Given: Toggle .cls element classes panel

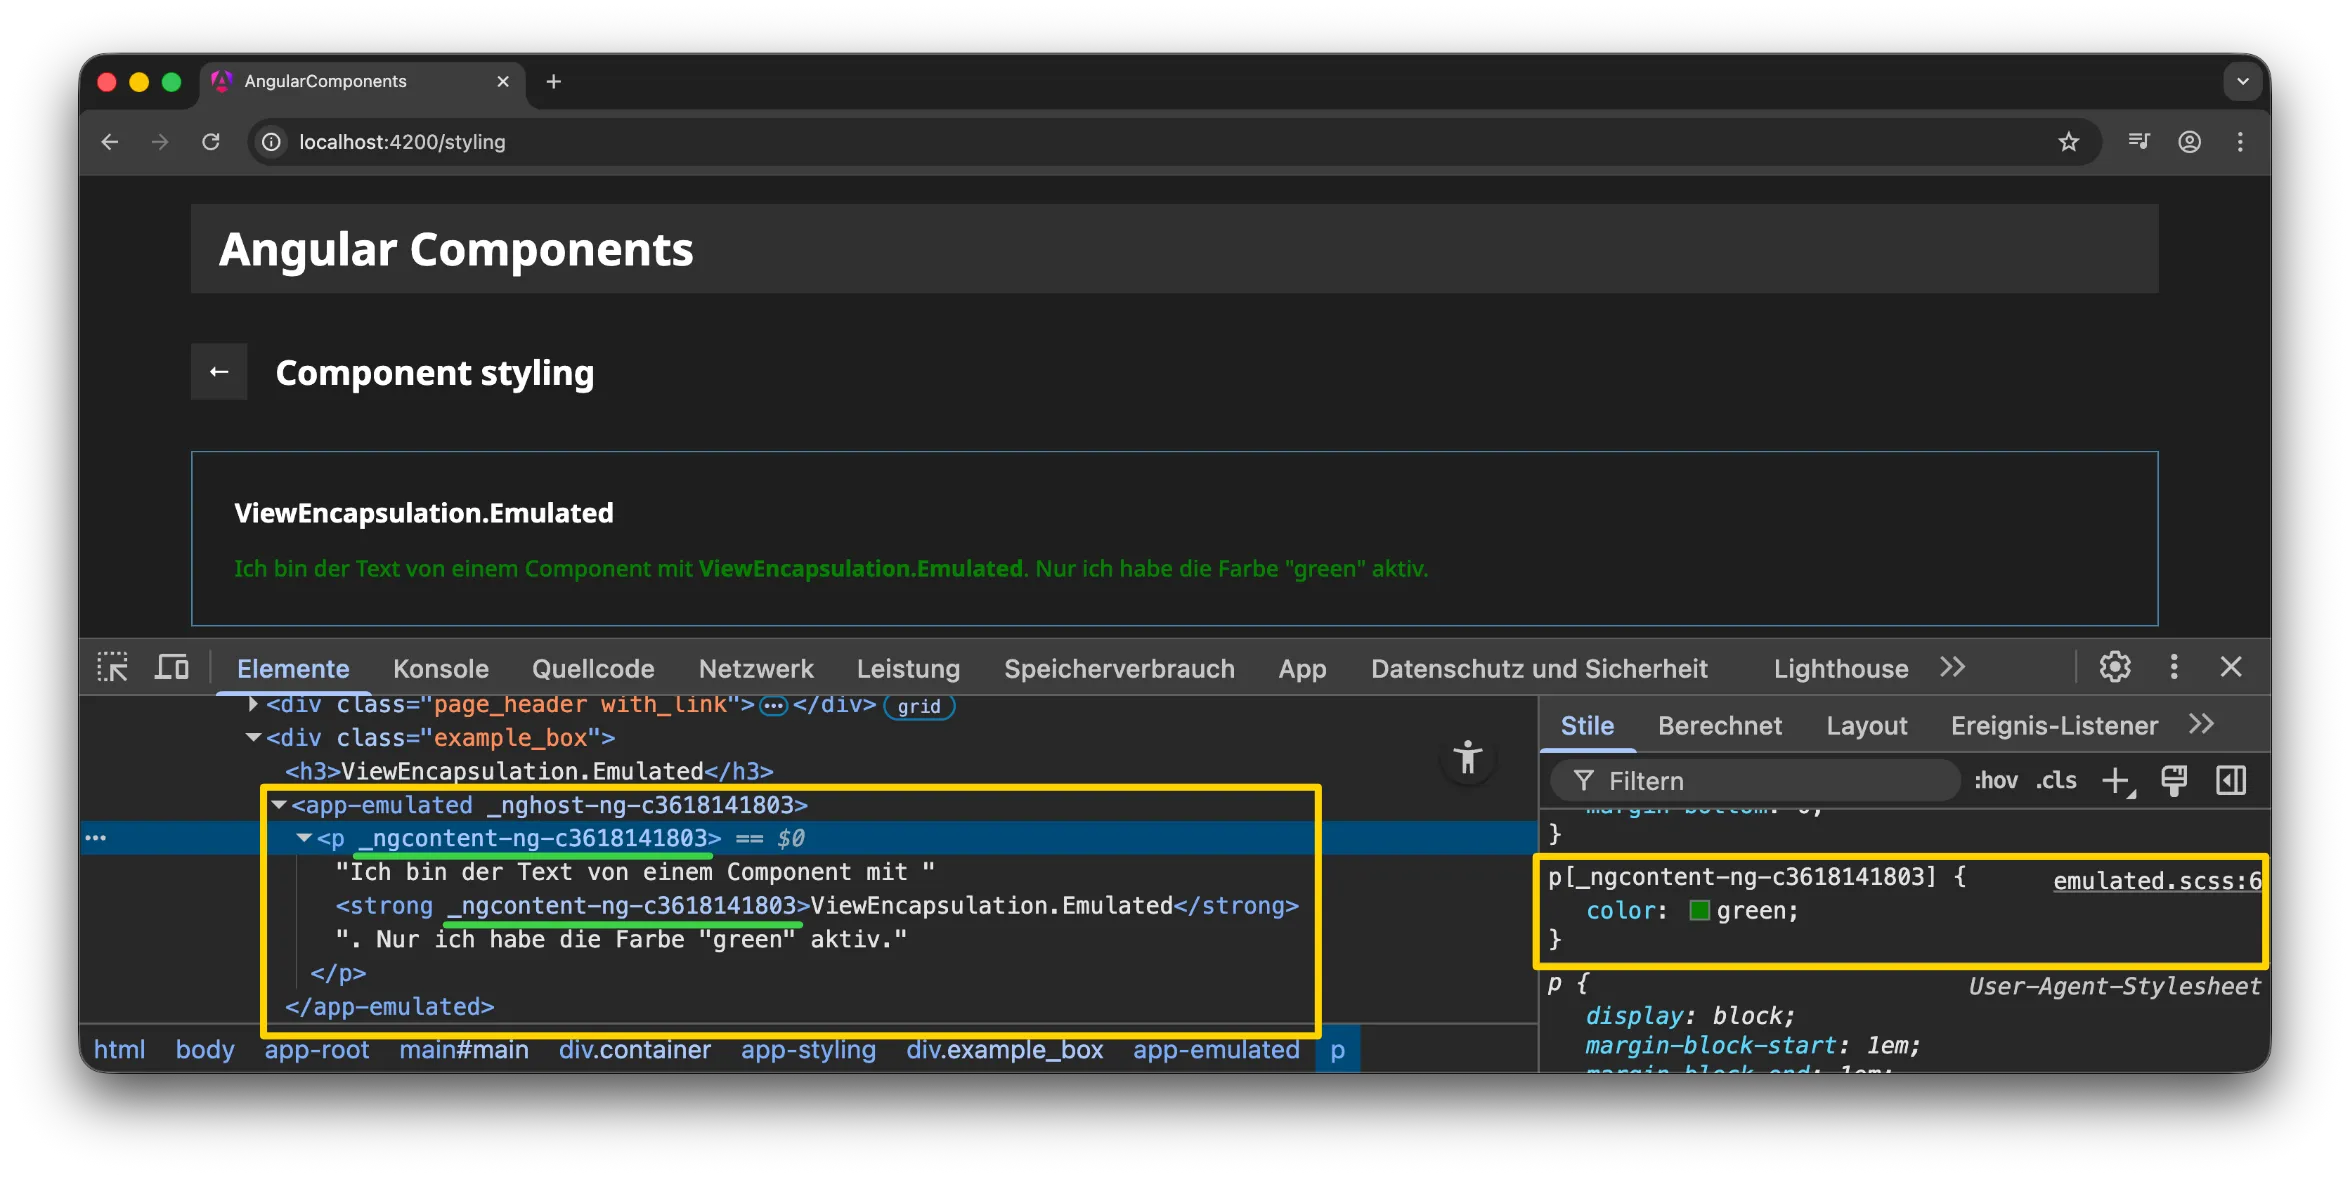Looking at the screenshot, I should tap(2056, 781).
